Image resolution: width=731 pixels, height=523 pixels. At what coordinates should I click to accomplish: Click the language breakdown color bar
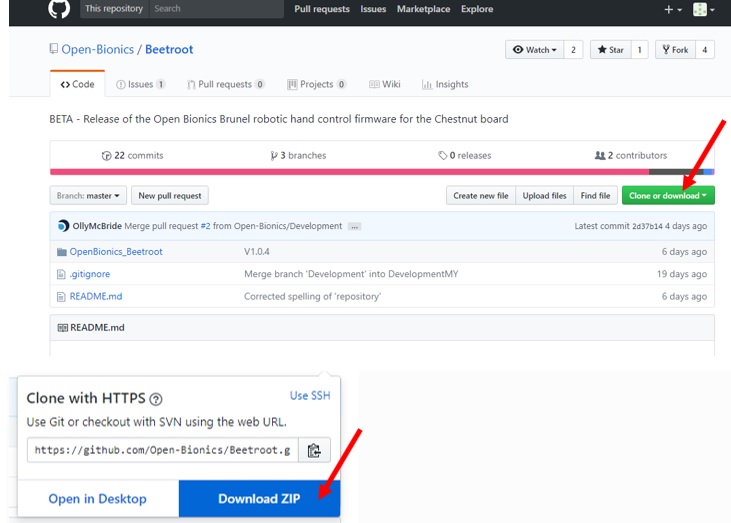382,172
